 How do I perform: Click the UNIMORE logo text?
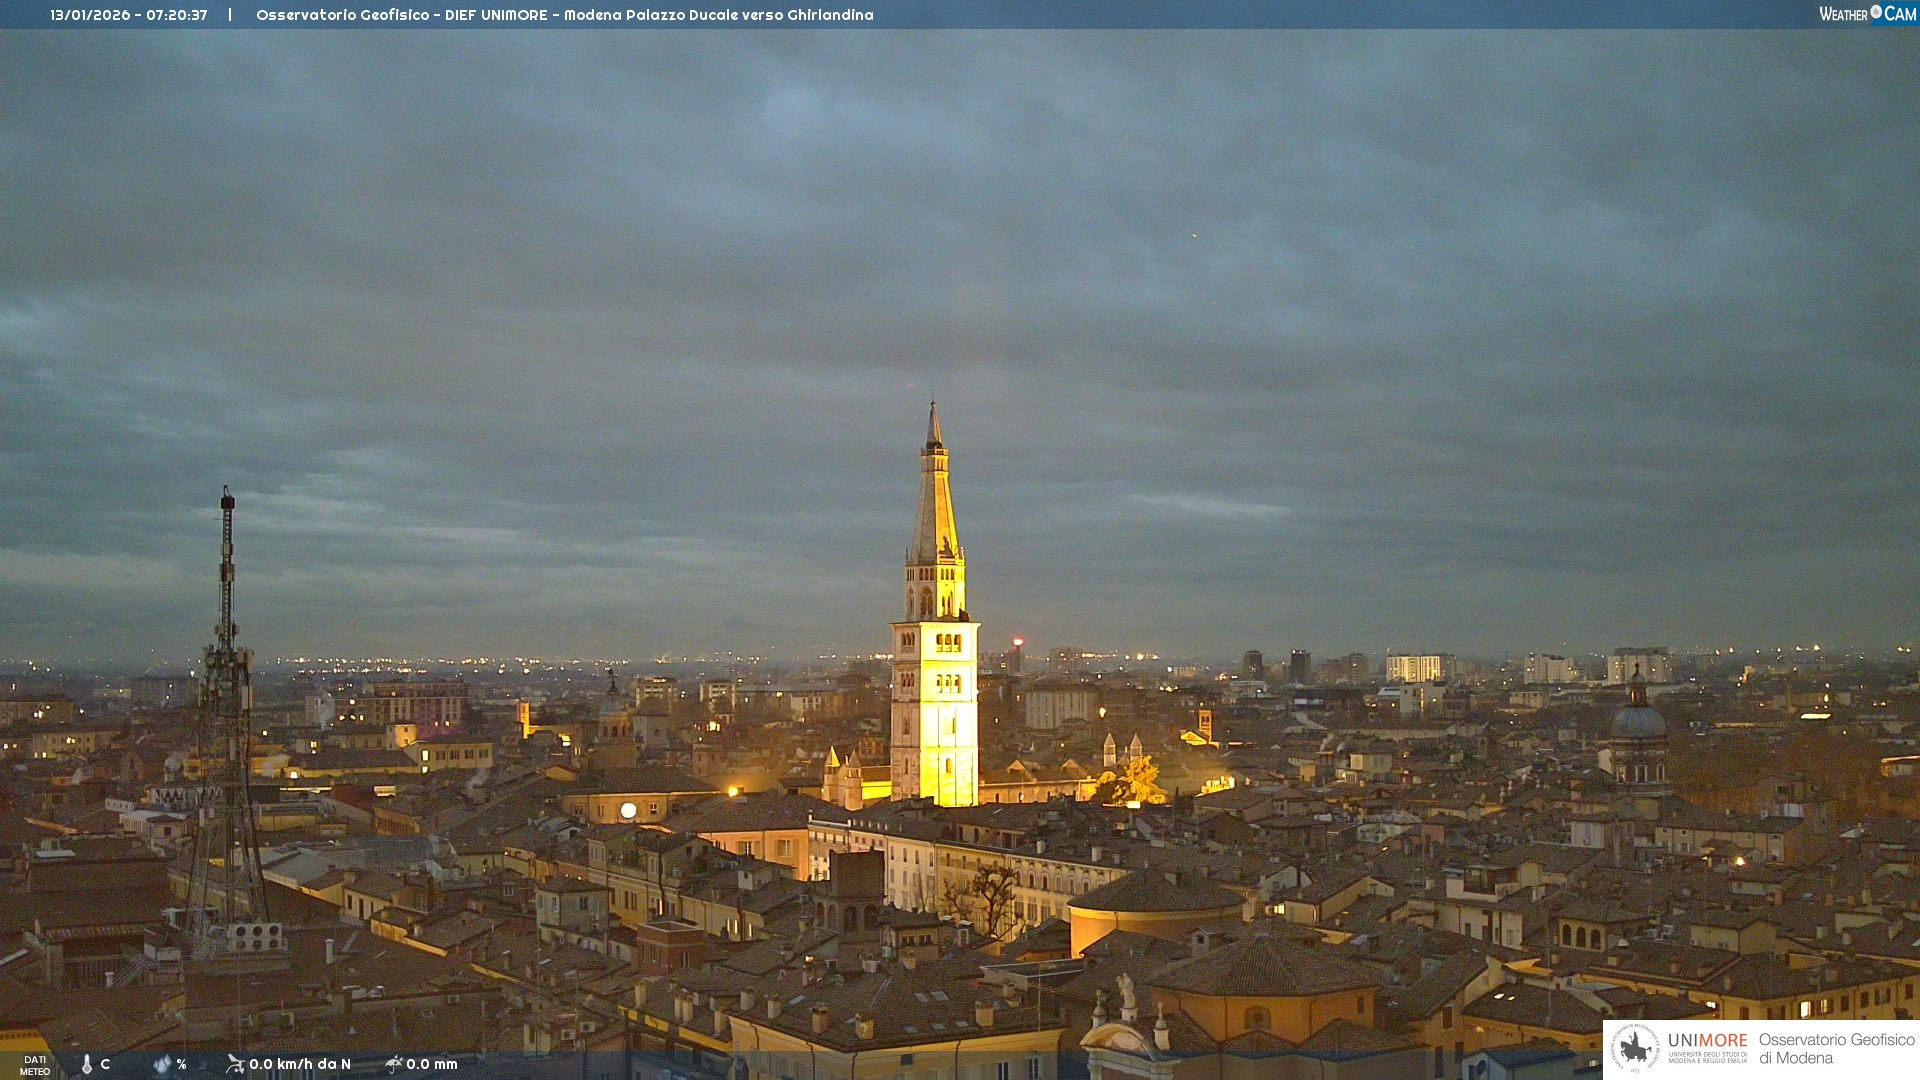(x=1707, y=1042)
